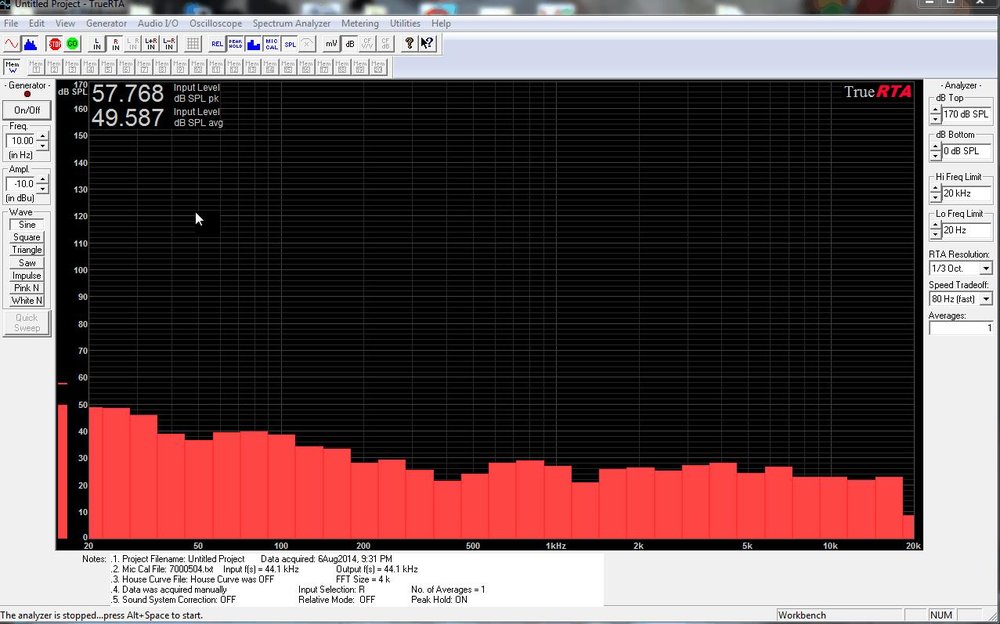
Task: Click the Ampl value field showing -10.0
Action: click(x=22, y=184)
